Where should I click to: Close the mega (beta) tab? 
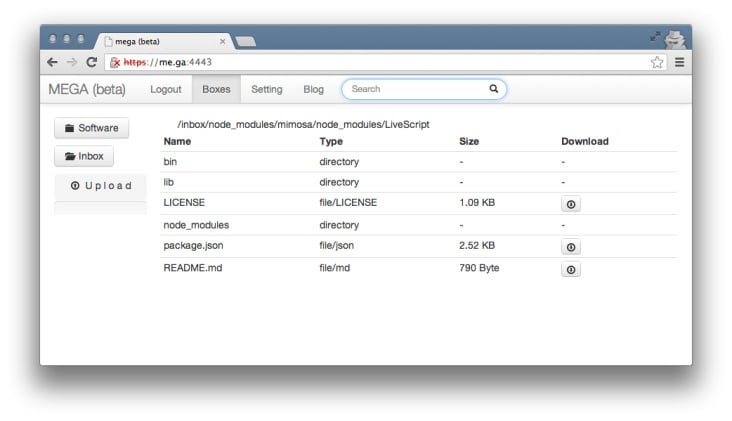pos(223,42)
